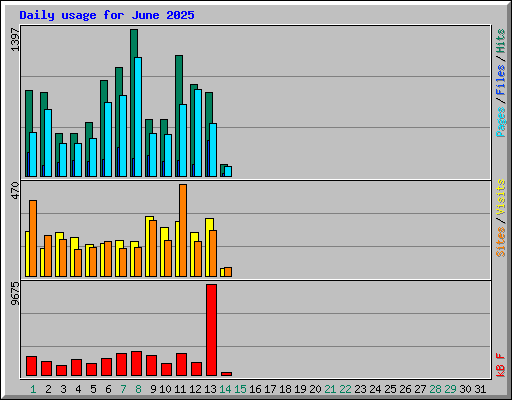The height and width of the screenshot is (400, 512).
Task: Click weekend day 14 on the date axis
Action: coord(225,389)
